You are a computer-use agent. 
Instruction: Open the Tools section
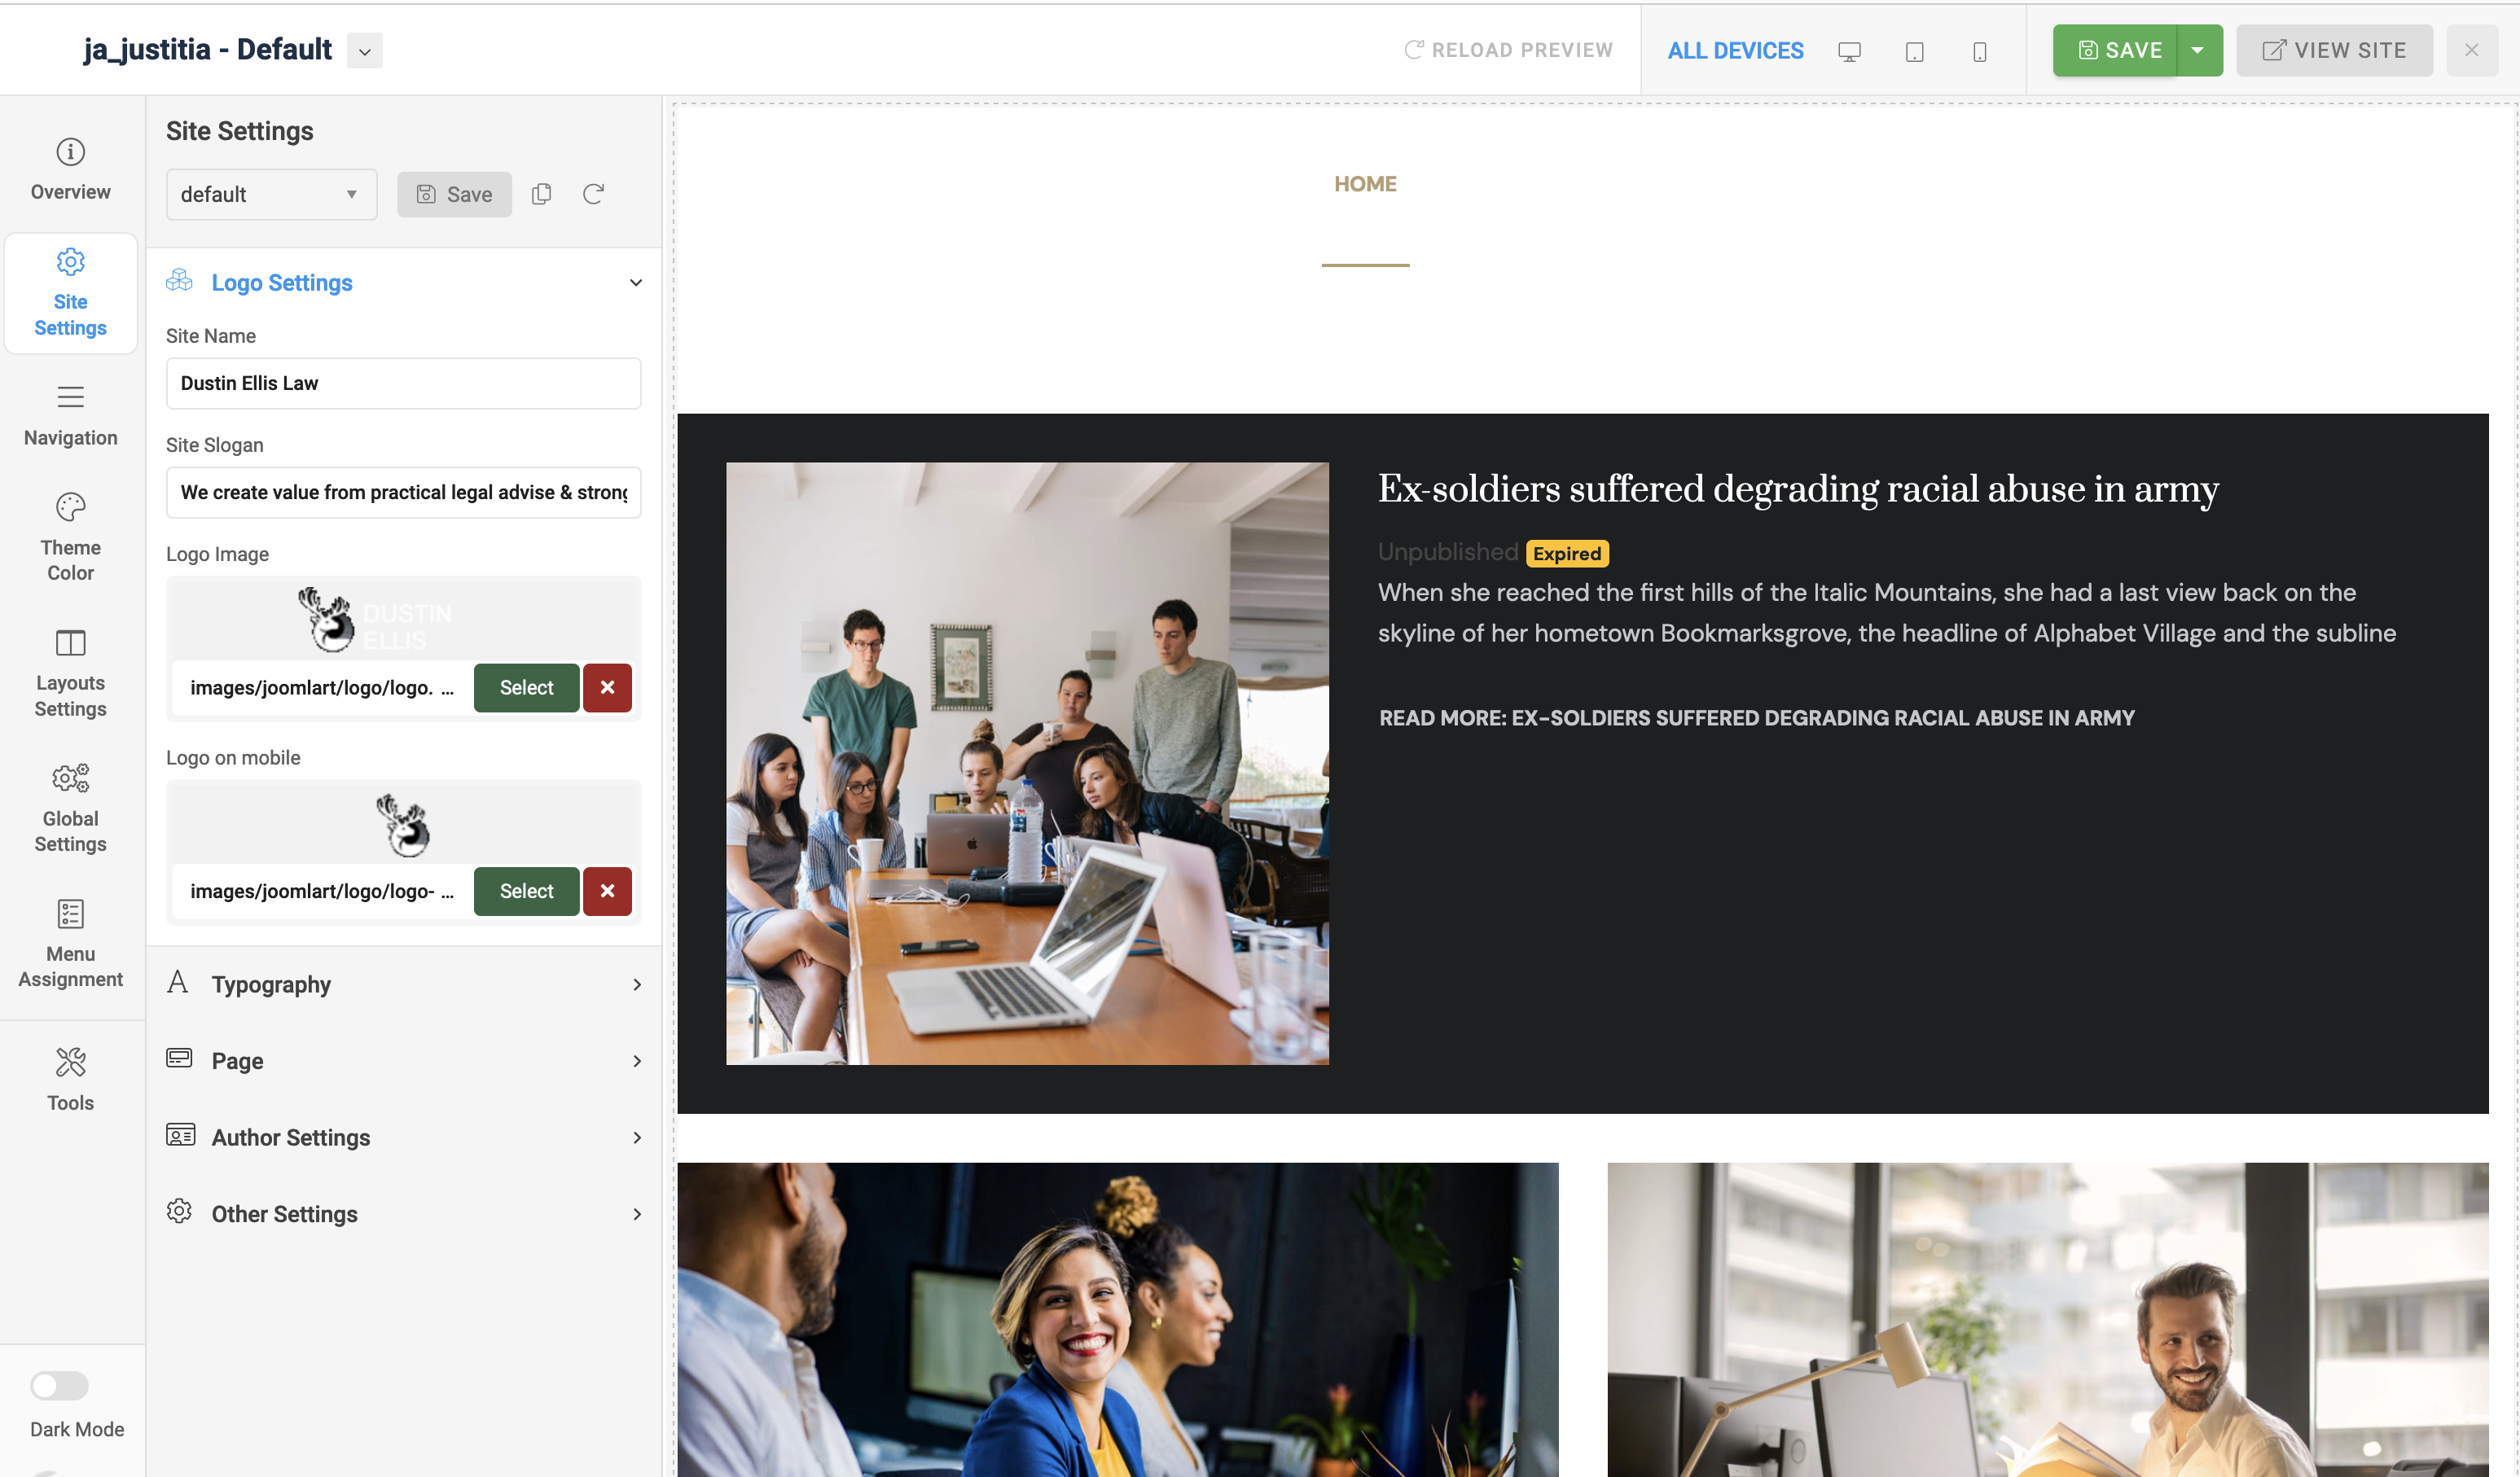70,1078
